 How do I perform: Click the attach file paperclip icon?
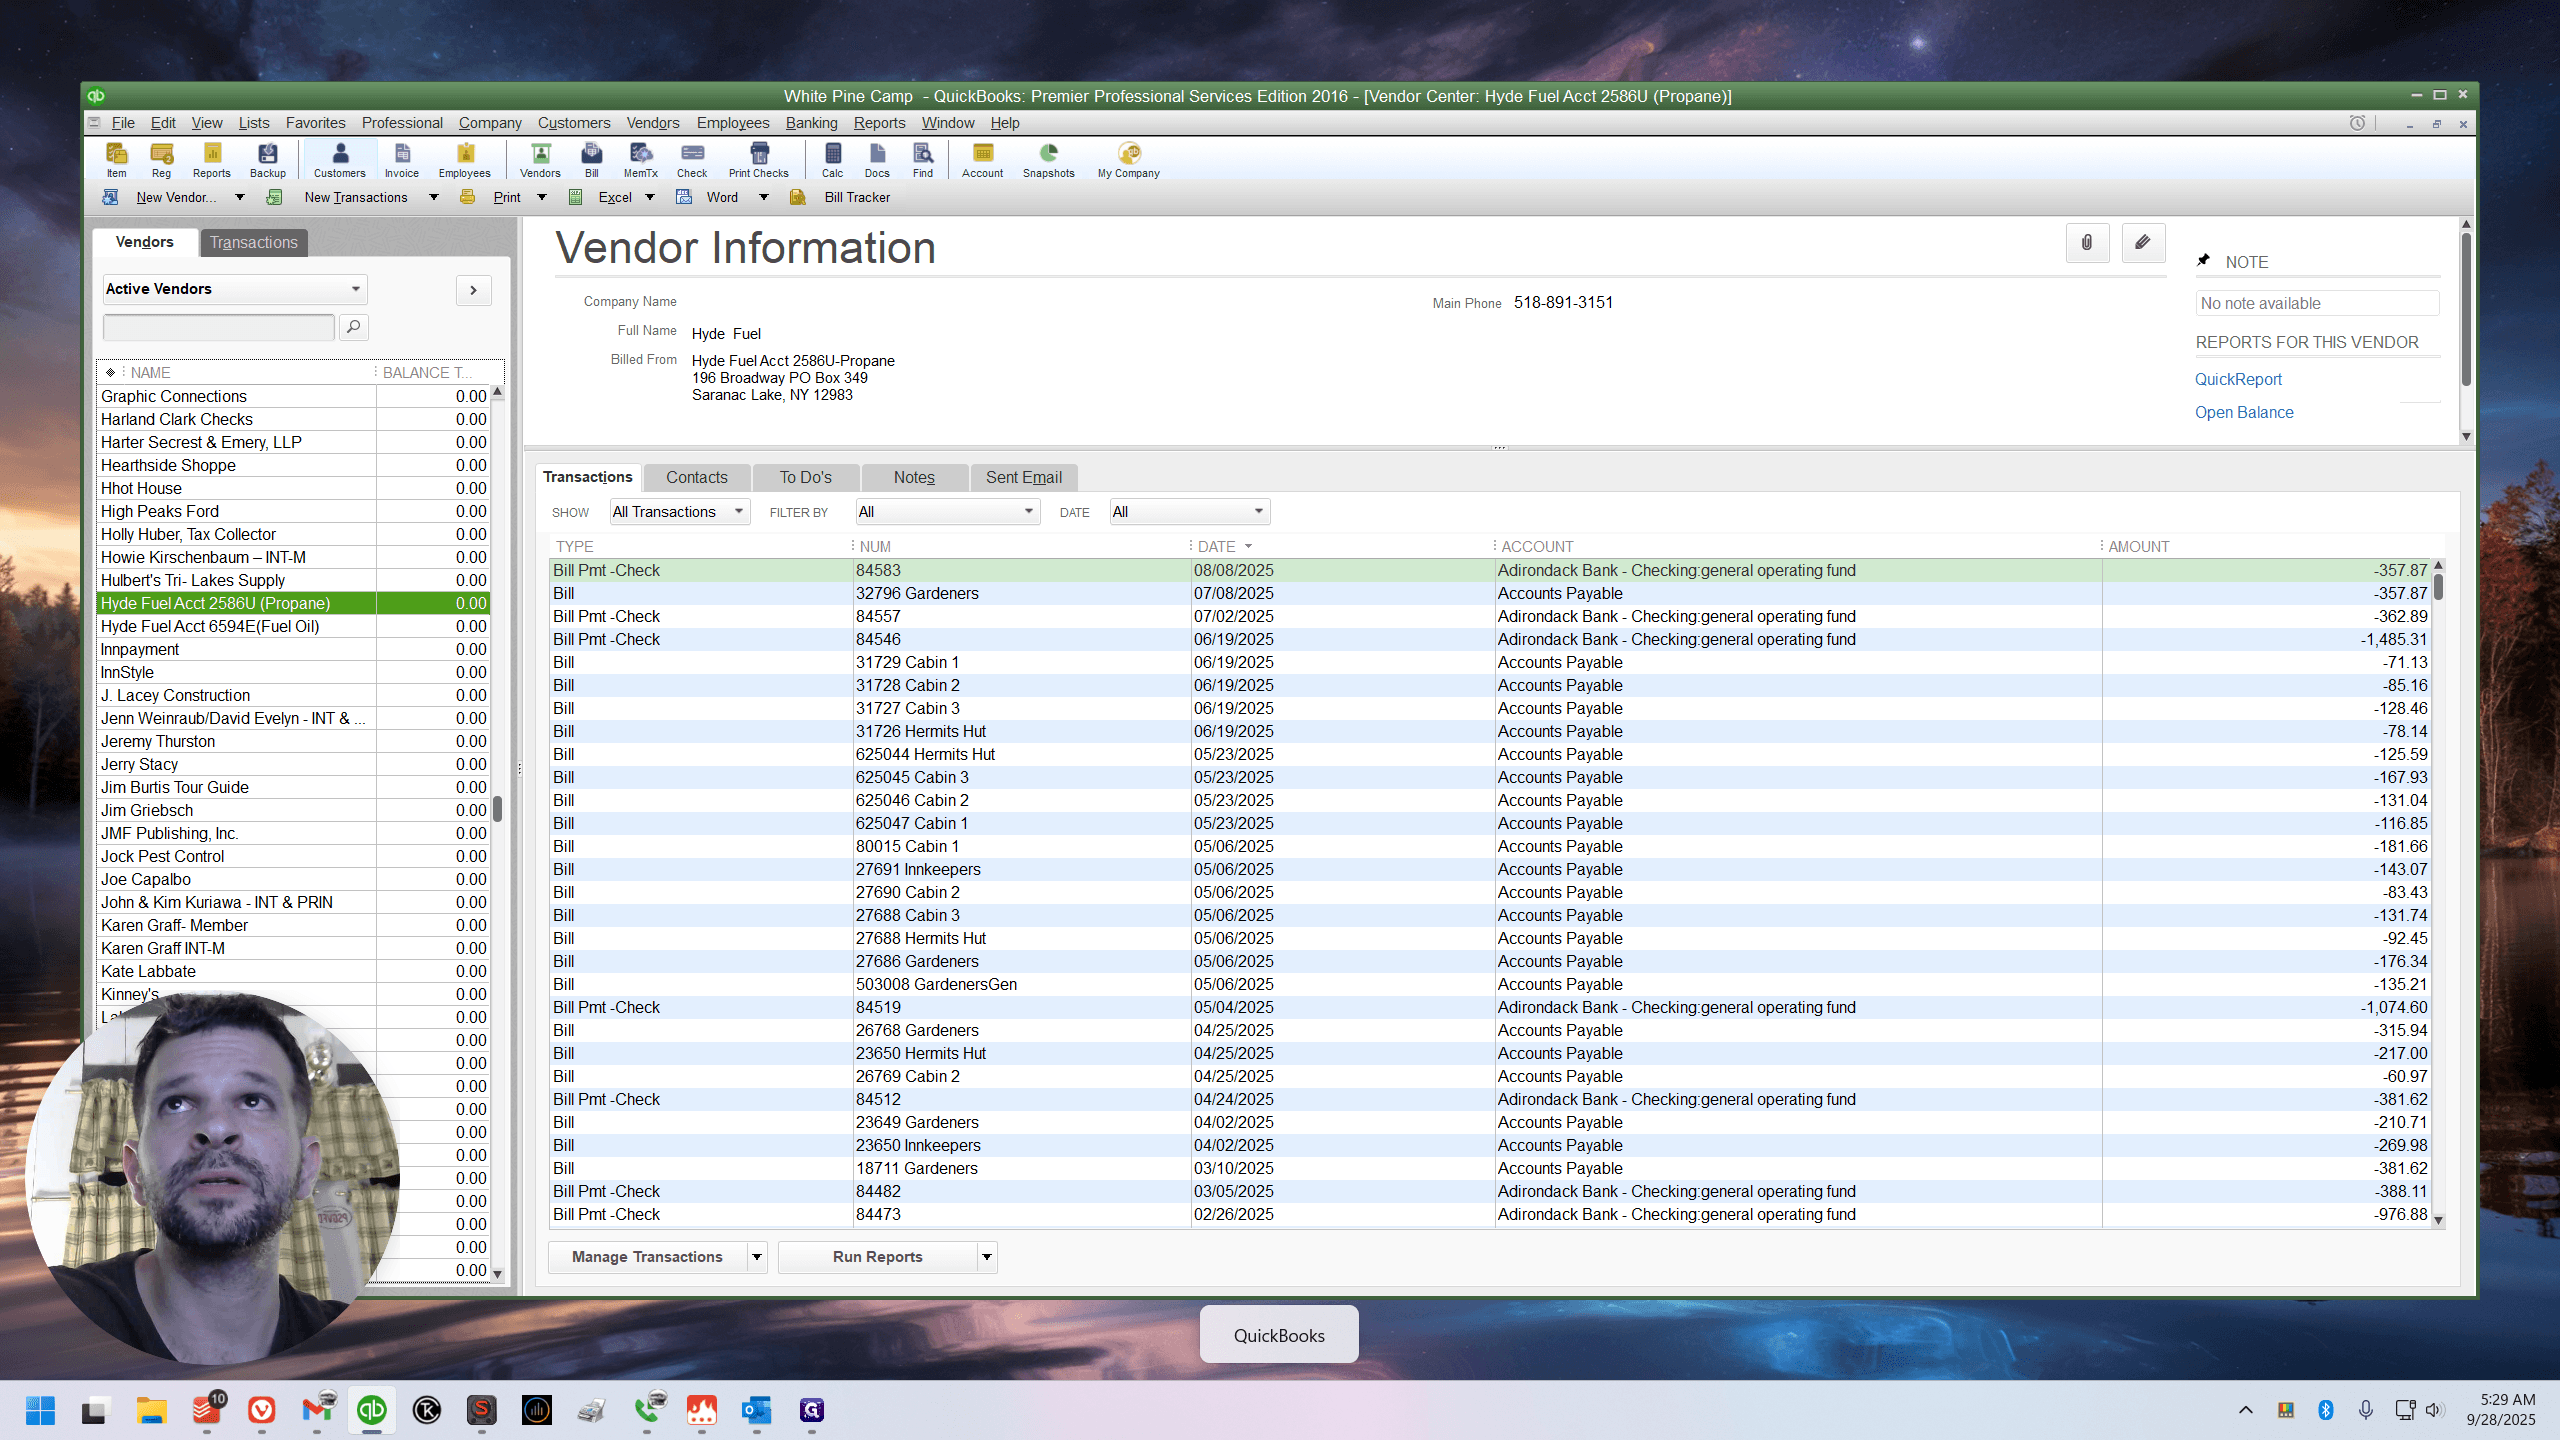[2087, 243]
